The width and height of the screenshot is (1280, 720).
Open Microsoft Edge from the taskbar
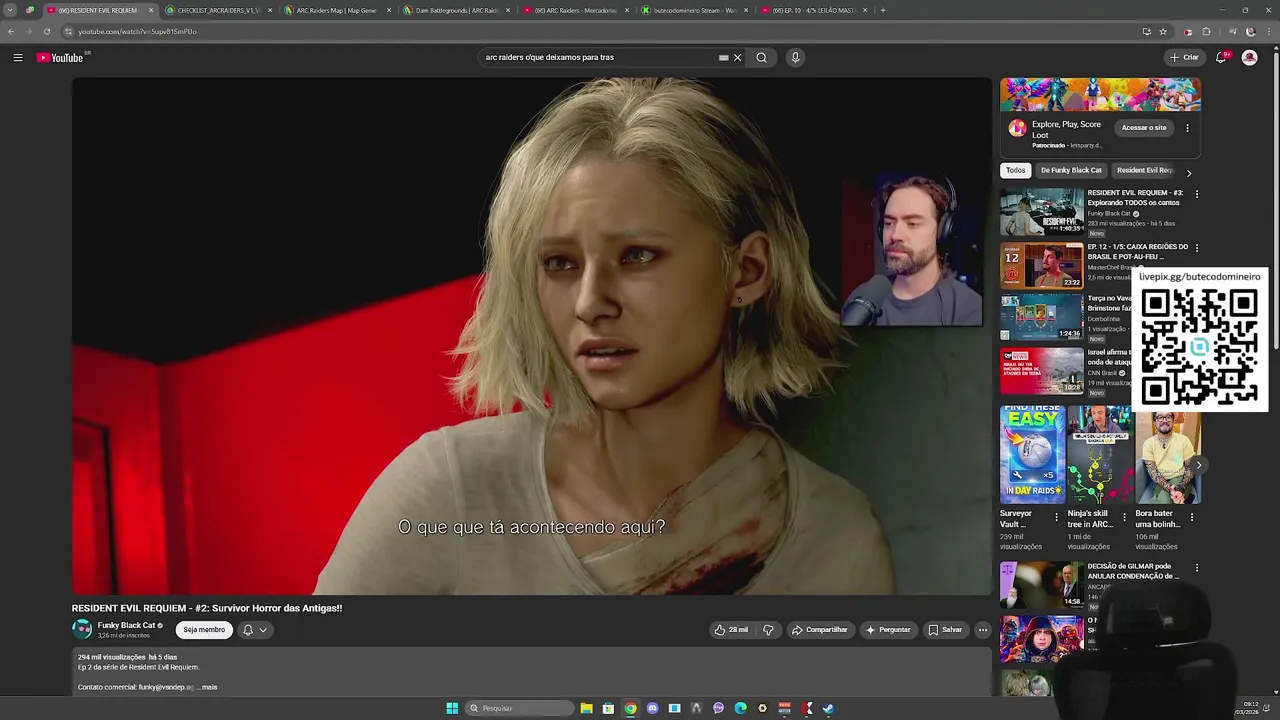[x=740, y=708]
